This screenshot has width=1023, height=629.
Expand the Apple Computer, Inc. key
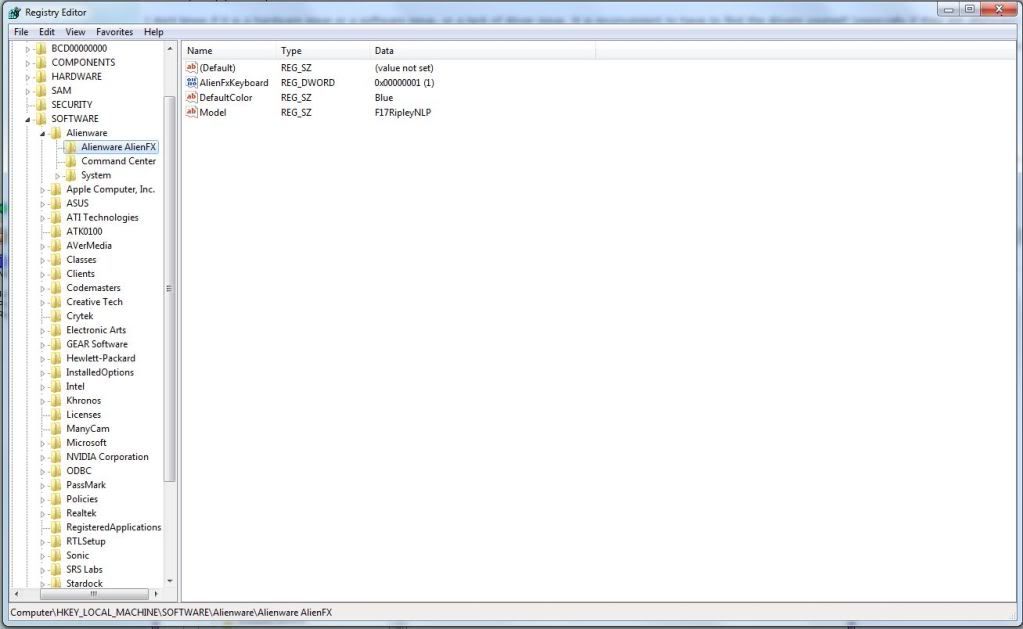pos(42,190)
